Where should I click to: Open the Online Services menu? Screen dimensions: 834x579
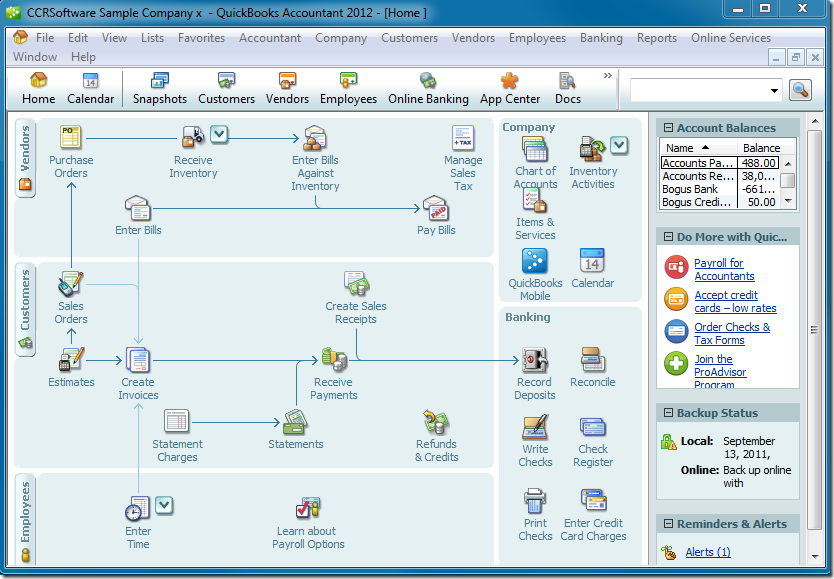pos(731,38)
